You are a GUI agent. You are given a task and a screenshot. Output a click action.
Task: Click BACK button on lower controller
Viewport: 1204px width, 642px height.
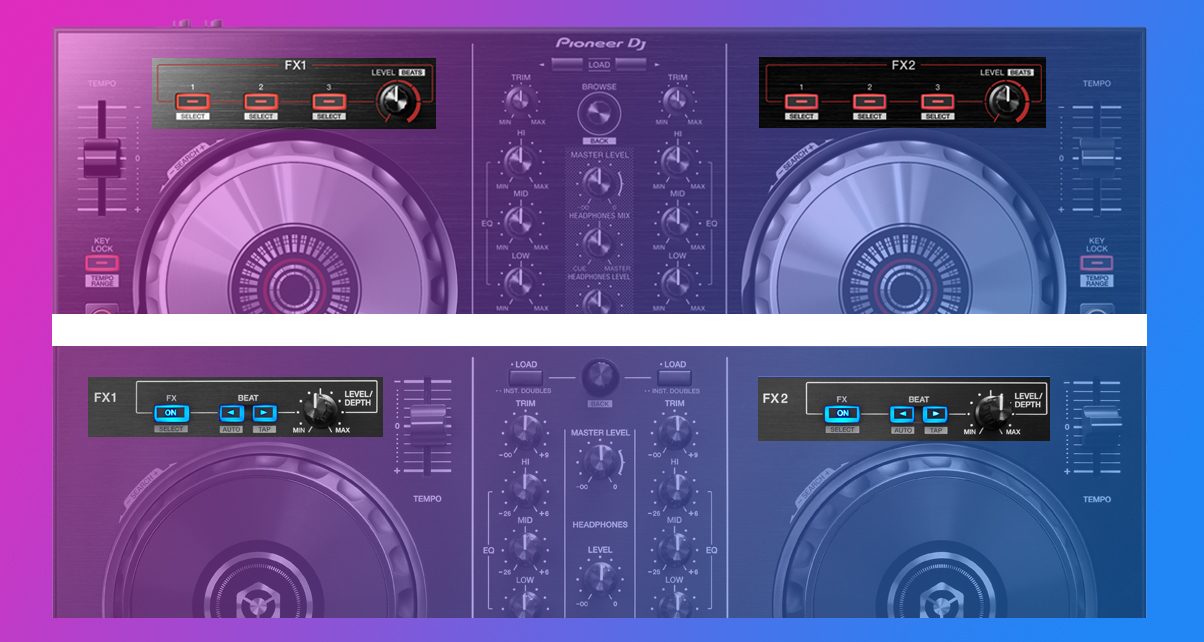click(x=601, y=403)
